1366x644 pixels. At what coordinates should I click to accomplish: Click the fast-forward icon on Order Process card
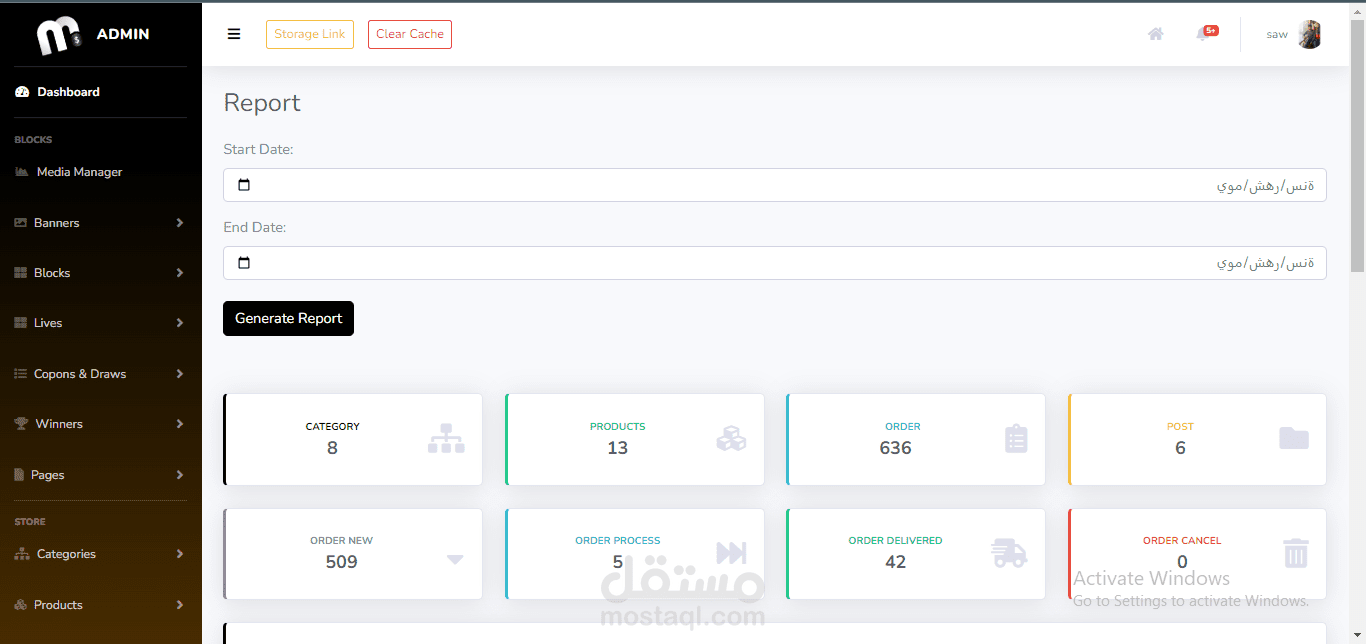click(731, 553)
